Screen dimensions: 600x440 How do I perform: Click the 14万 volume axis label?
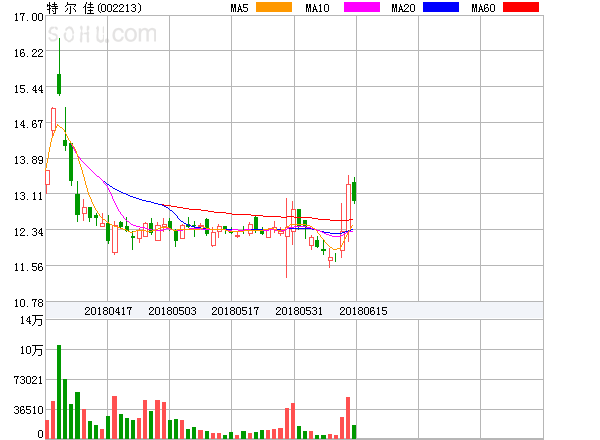coord(31,320)
